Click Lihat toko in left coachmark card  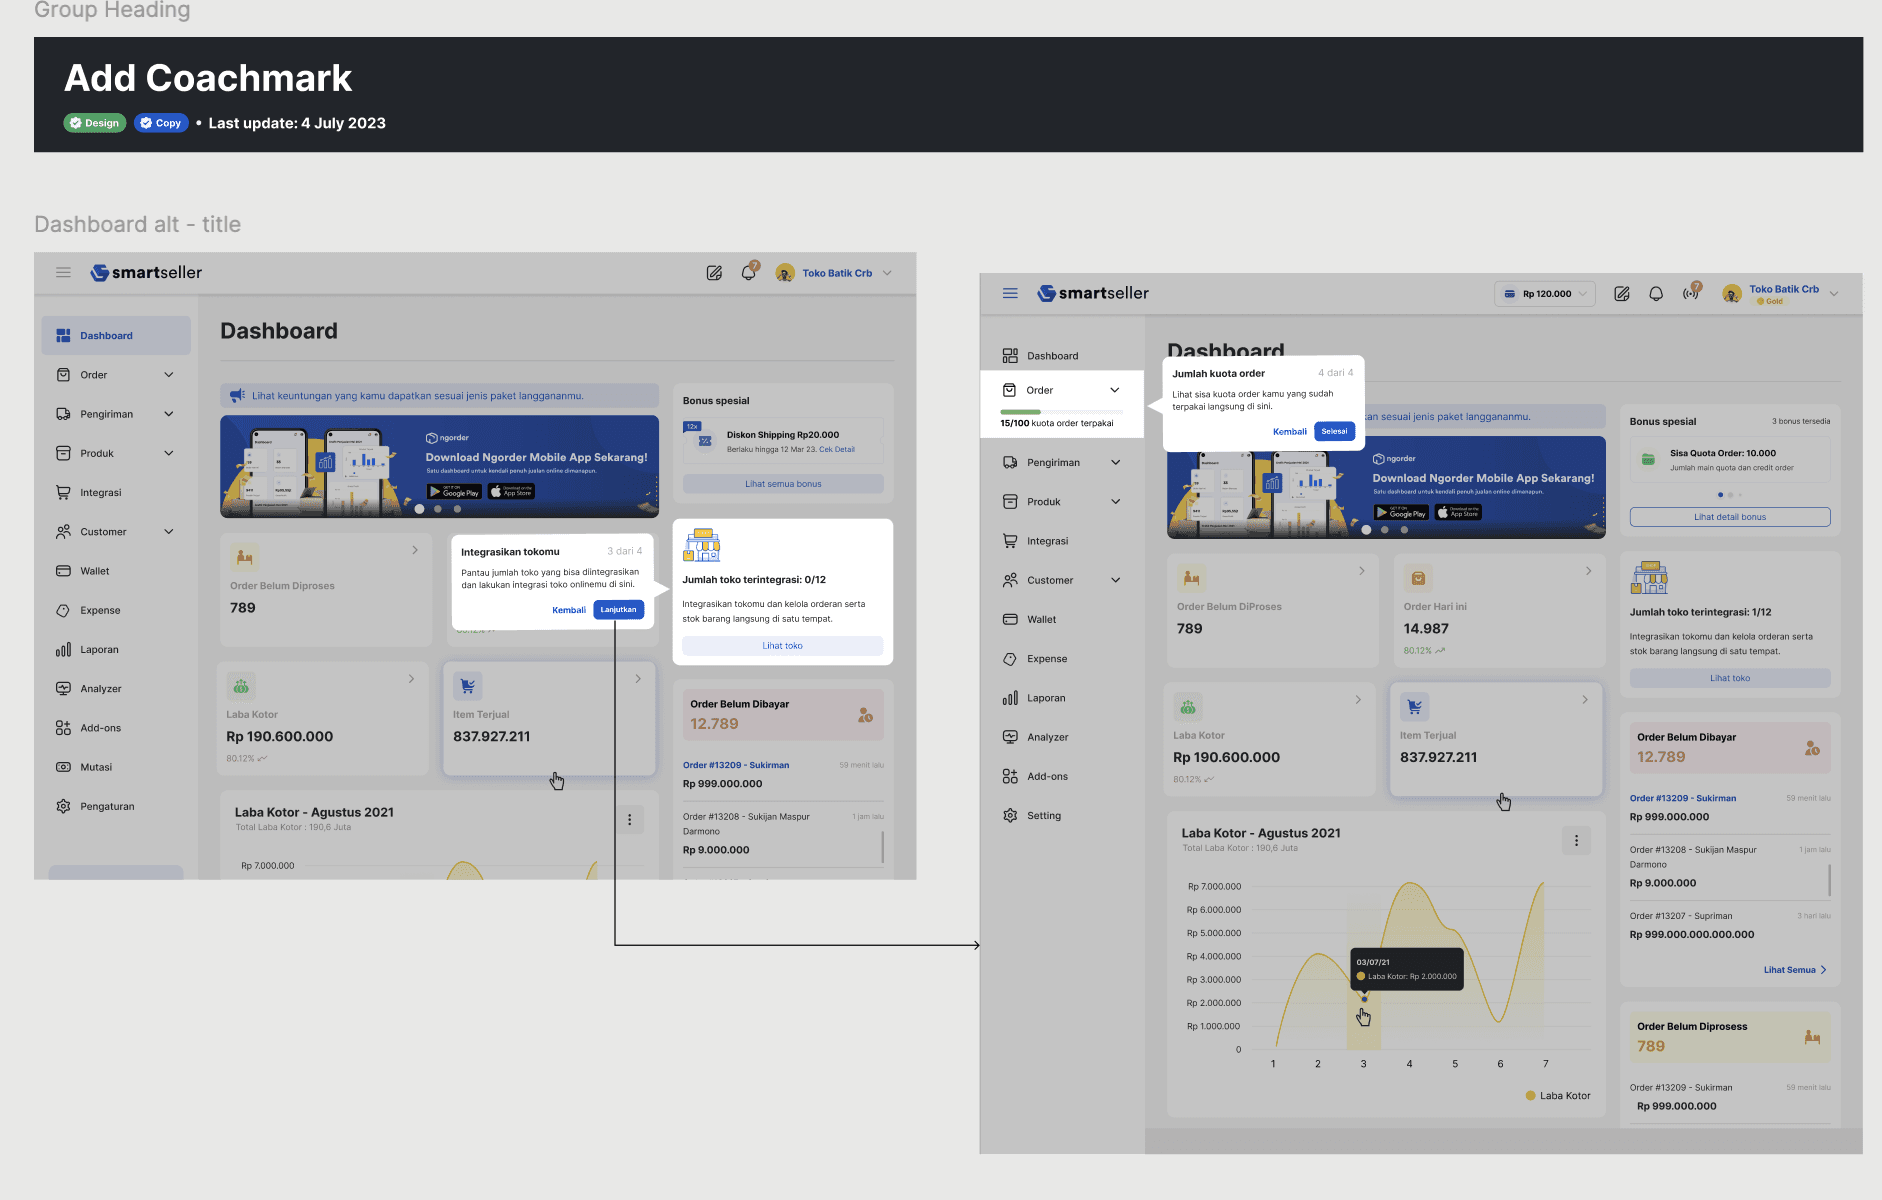[x=783, y=646]
